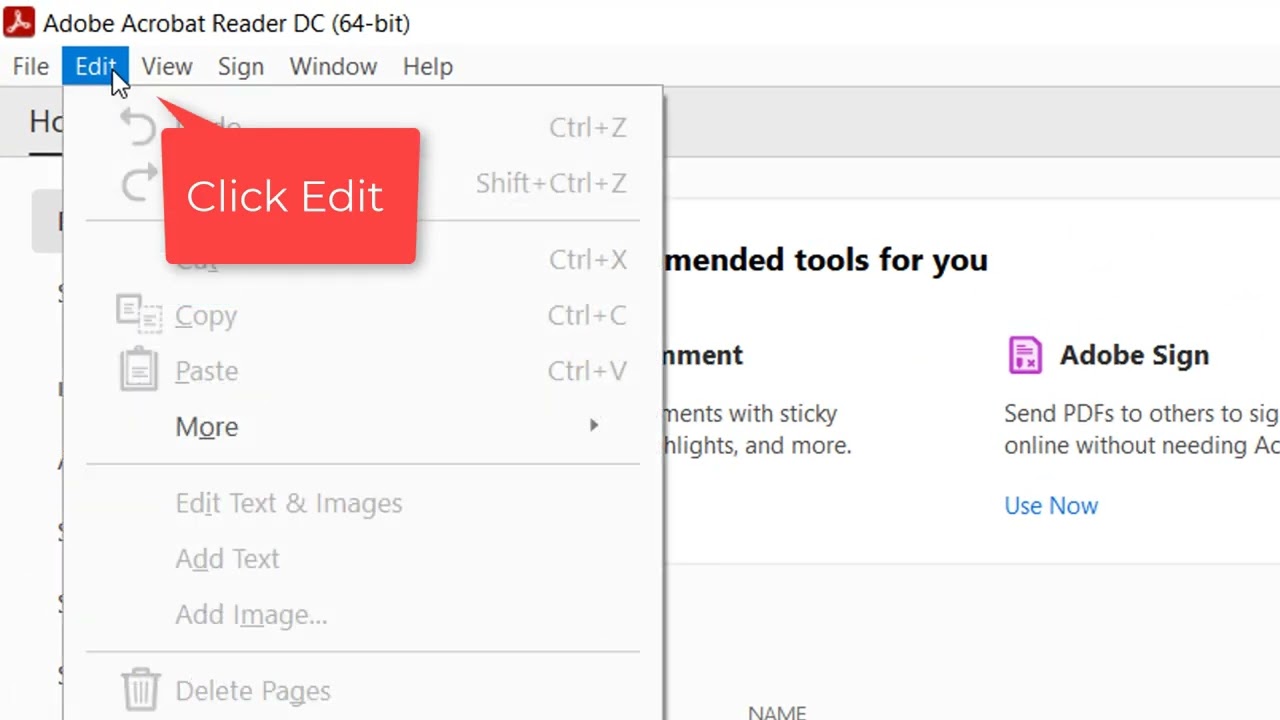Image resolution: width=1280 pixels, height=720 pixels.
Task: Open the Help menu
Action: (x=427, y=67)
